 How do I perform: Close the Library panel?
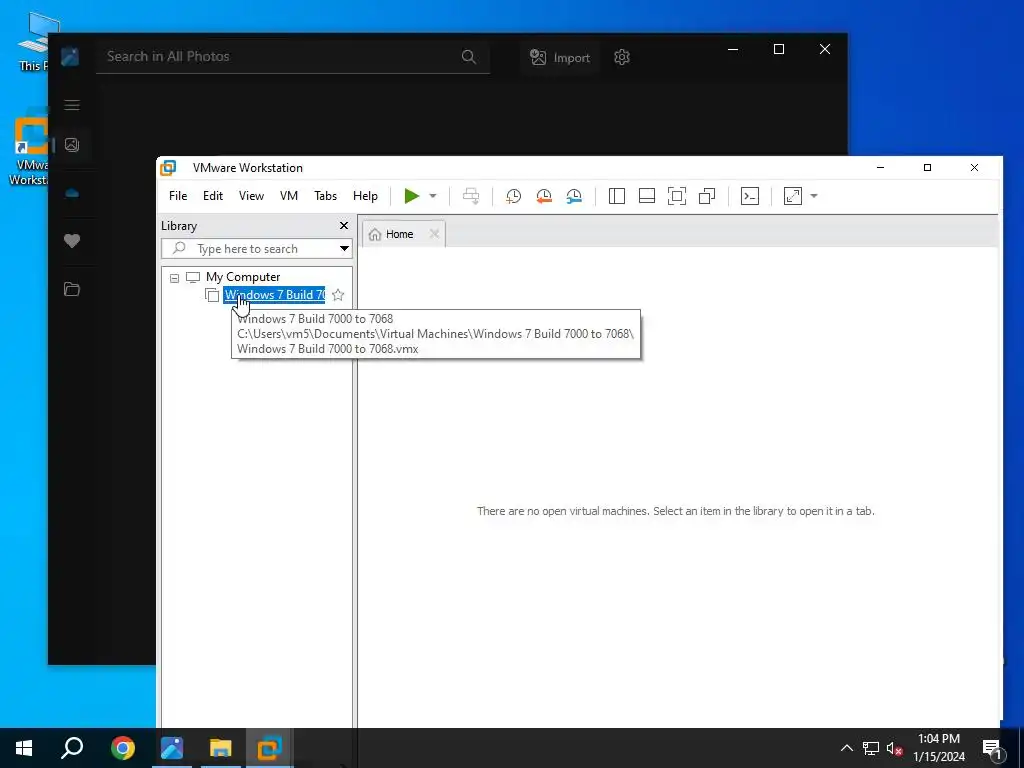[344, 225]
